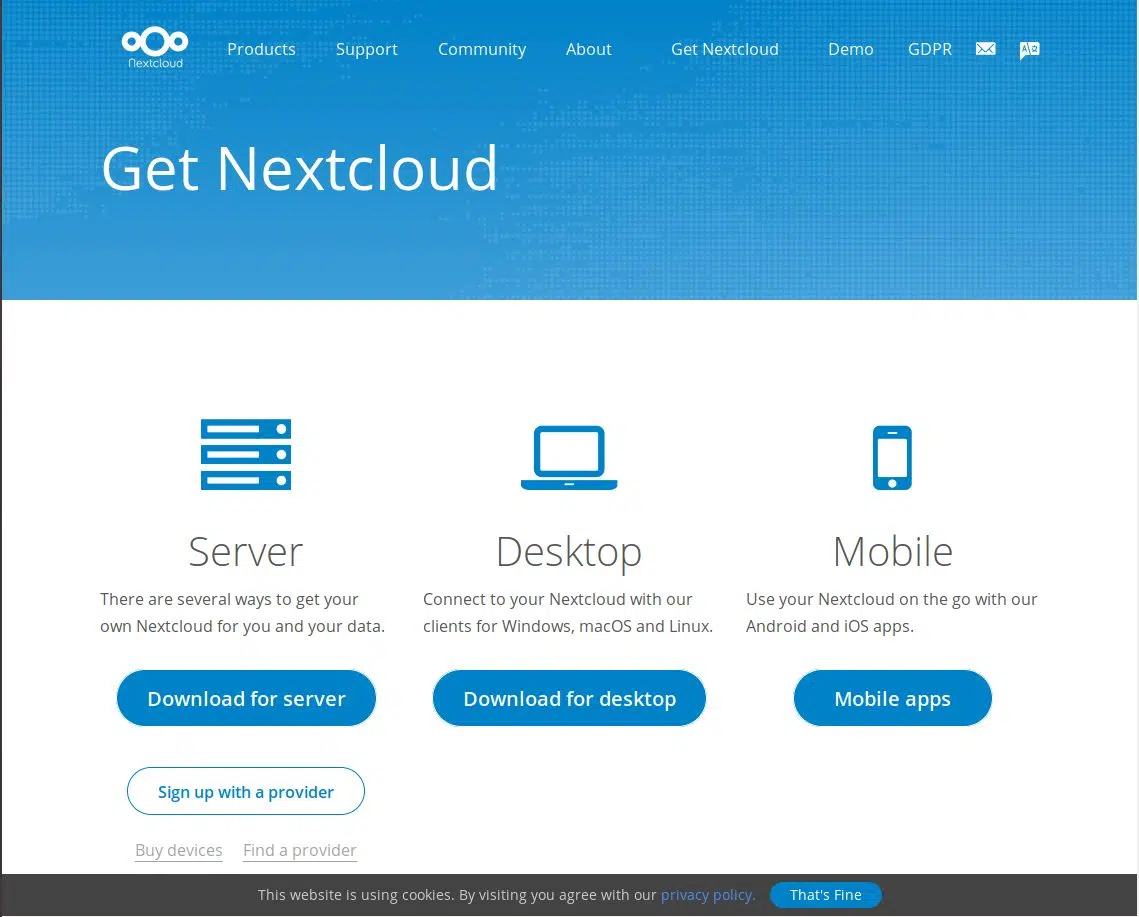Open the GDPR page from the navigation
This screenshot has width=1139, height=917.
[930, 49]
